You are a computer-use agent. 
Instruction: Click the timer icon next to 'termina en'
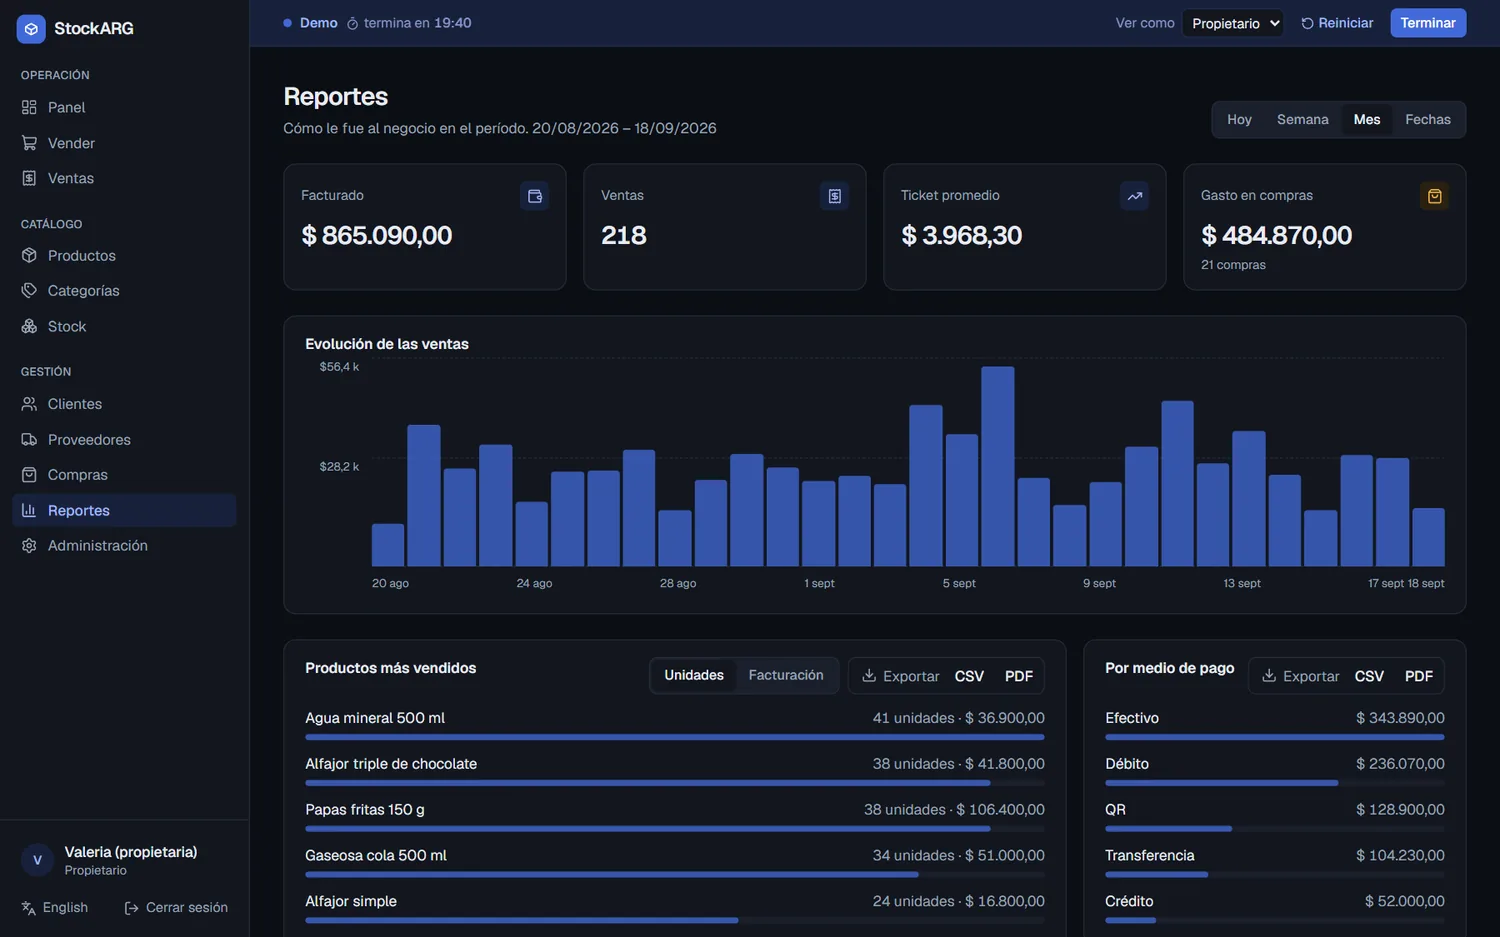tap(352, 23)
